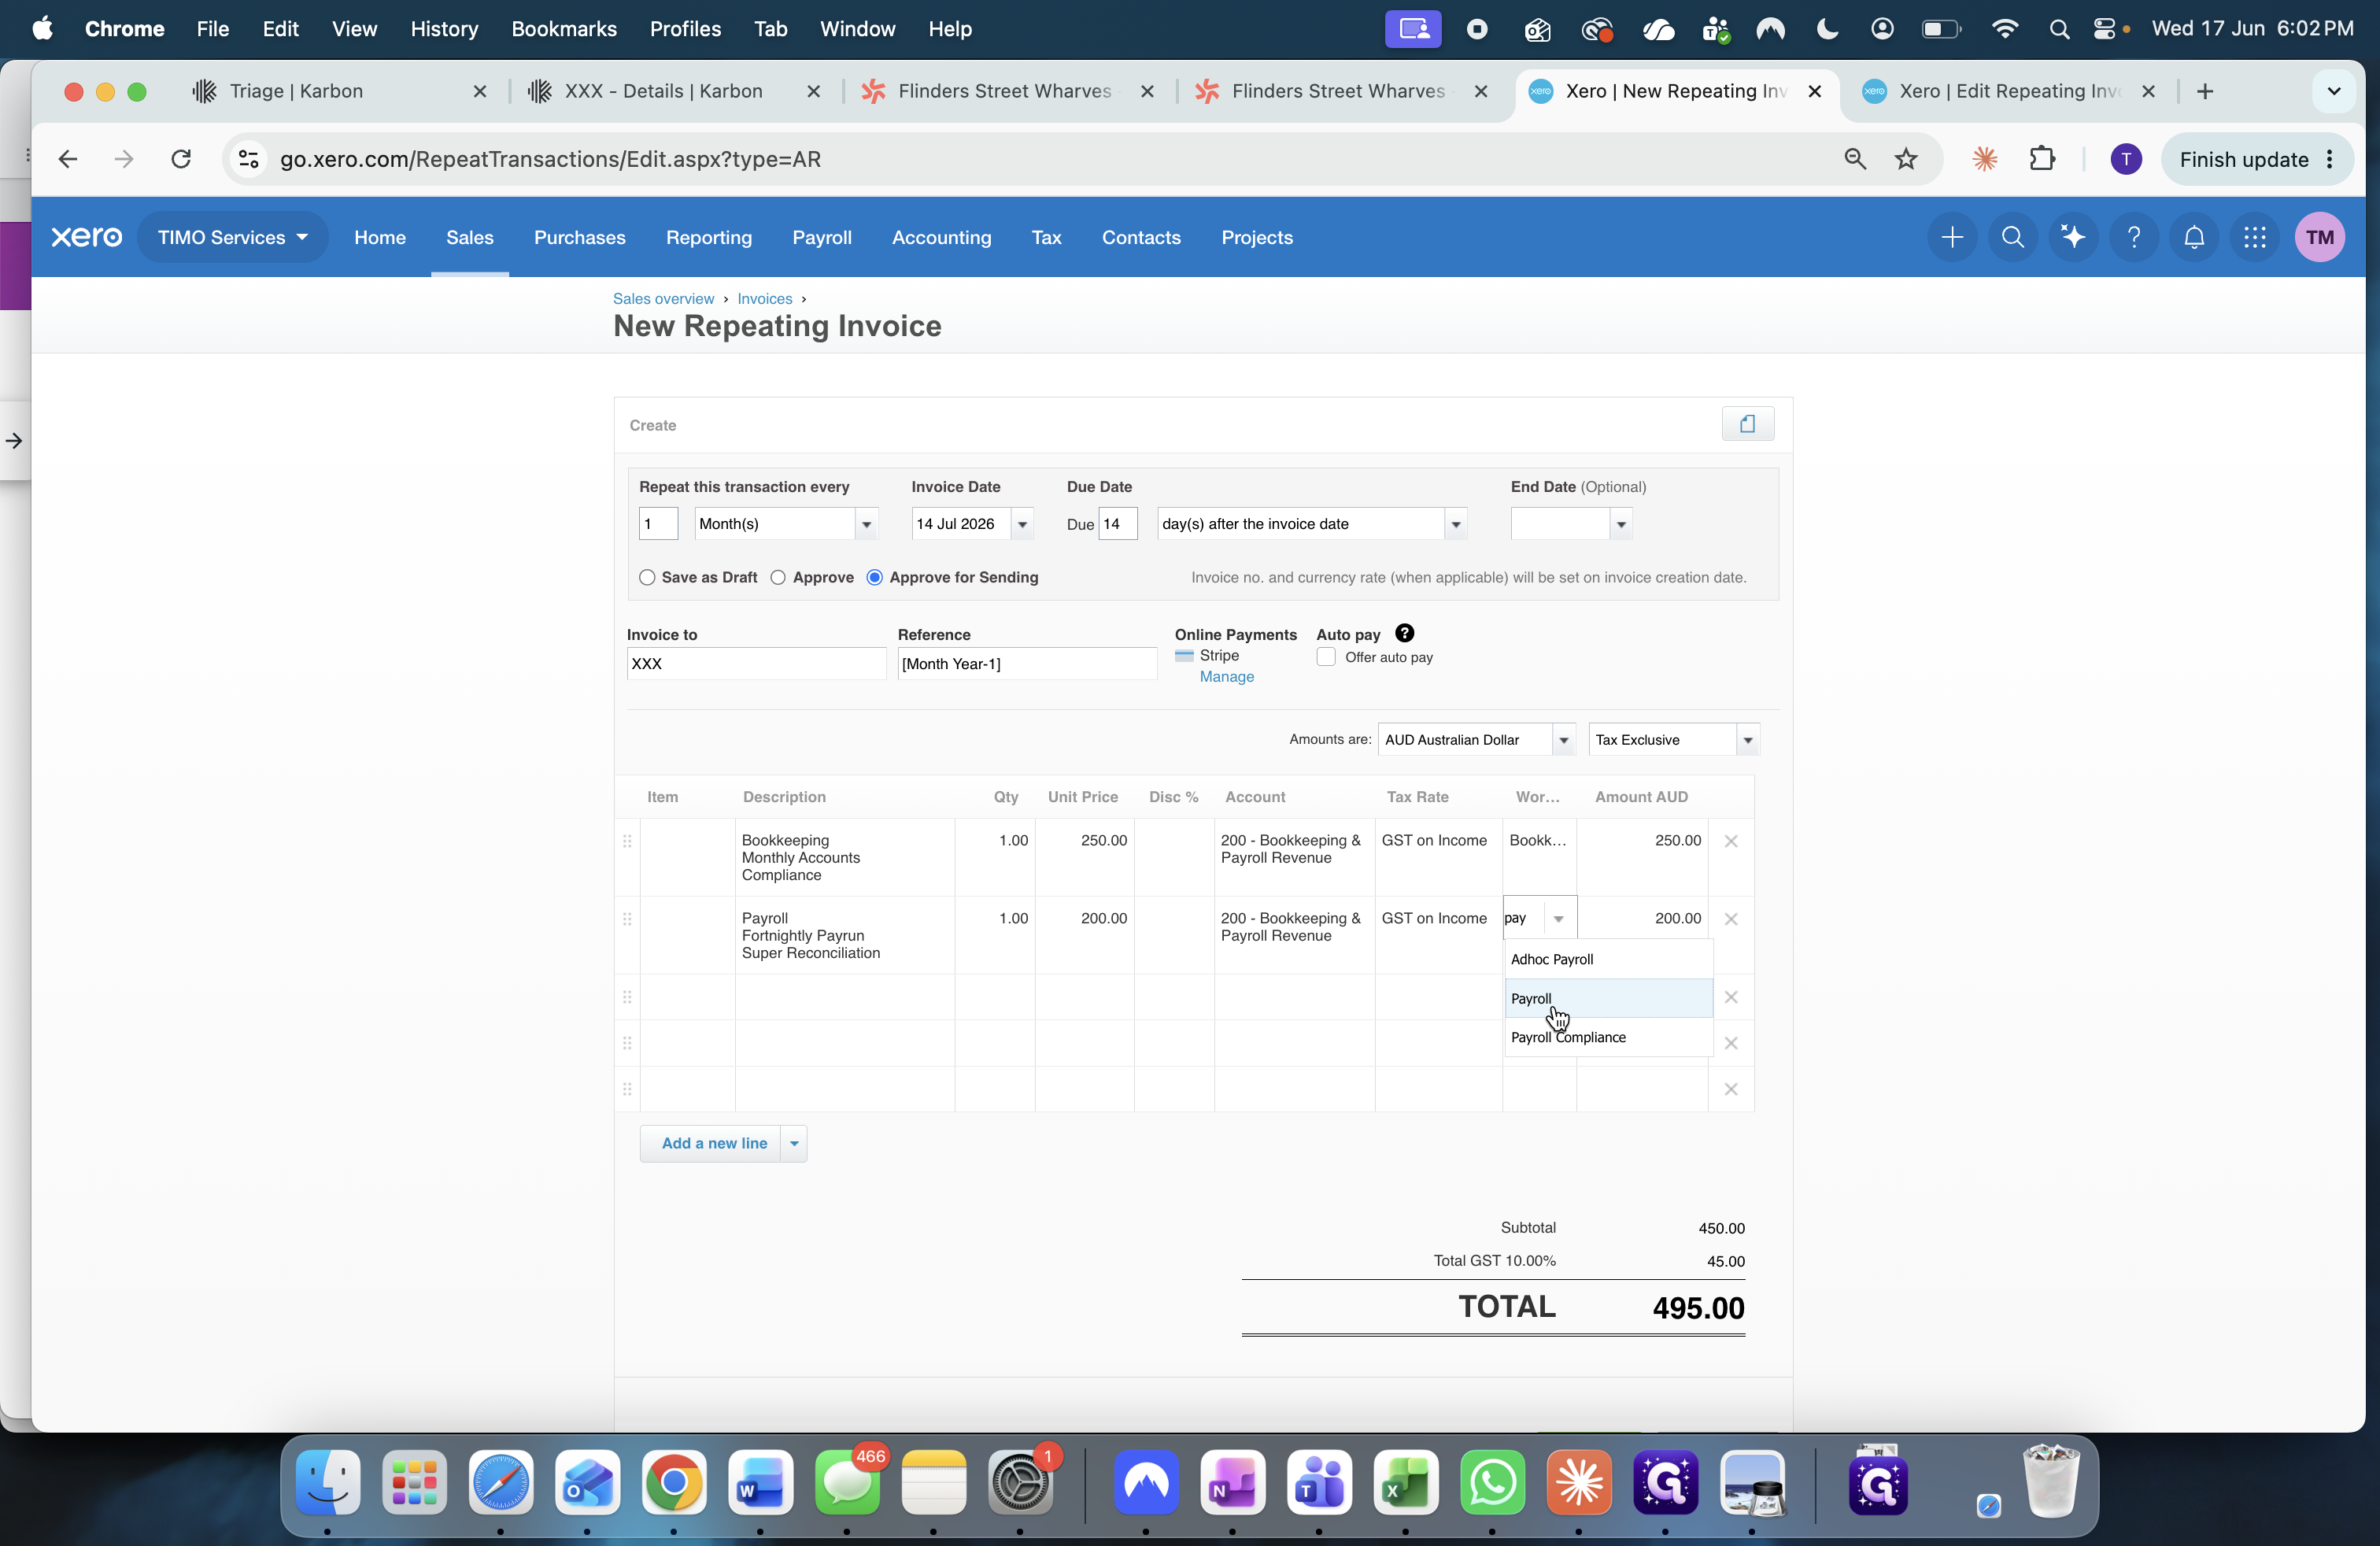
Task: Delete the Payroll line item
Action: click(x=1731, y=919)
